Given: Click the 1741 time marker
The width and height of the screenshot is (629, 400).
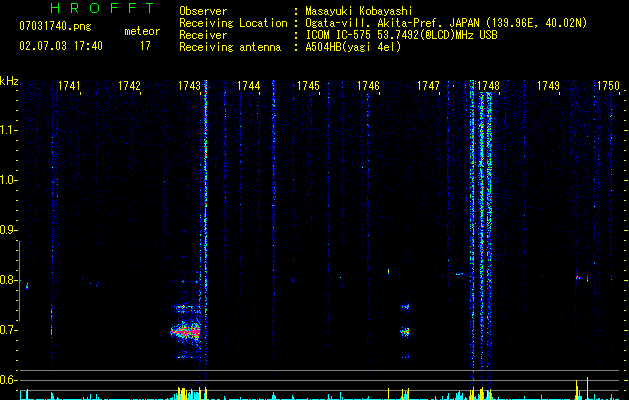Looking at the screenshot, I should 69,86.
